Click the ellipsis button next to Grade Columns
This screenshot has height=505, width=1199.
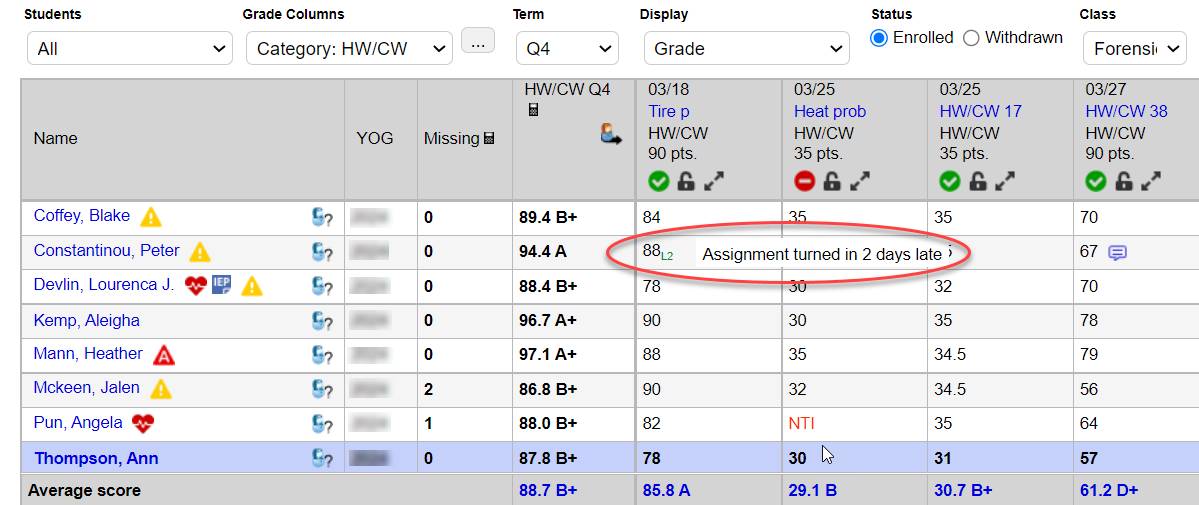click(x=477, y=42)
